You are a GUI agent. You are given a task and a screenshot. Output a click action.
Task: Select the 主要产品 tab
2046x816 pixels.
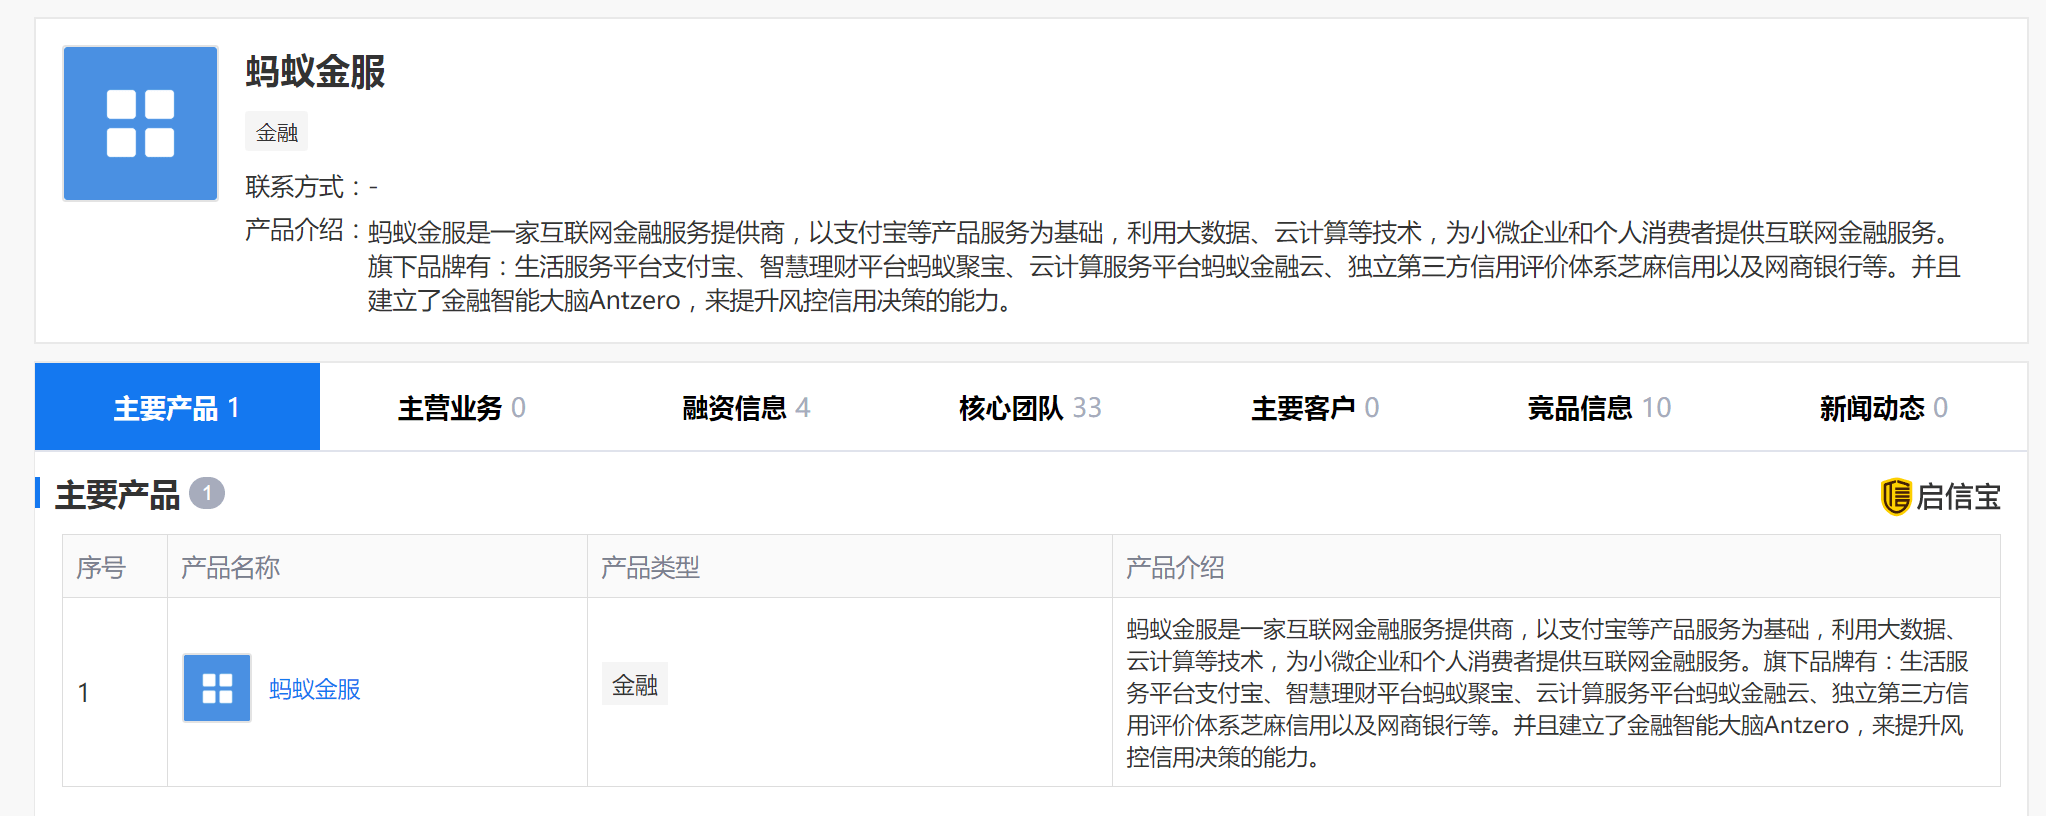coord(177,407)
